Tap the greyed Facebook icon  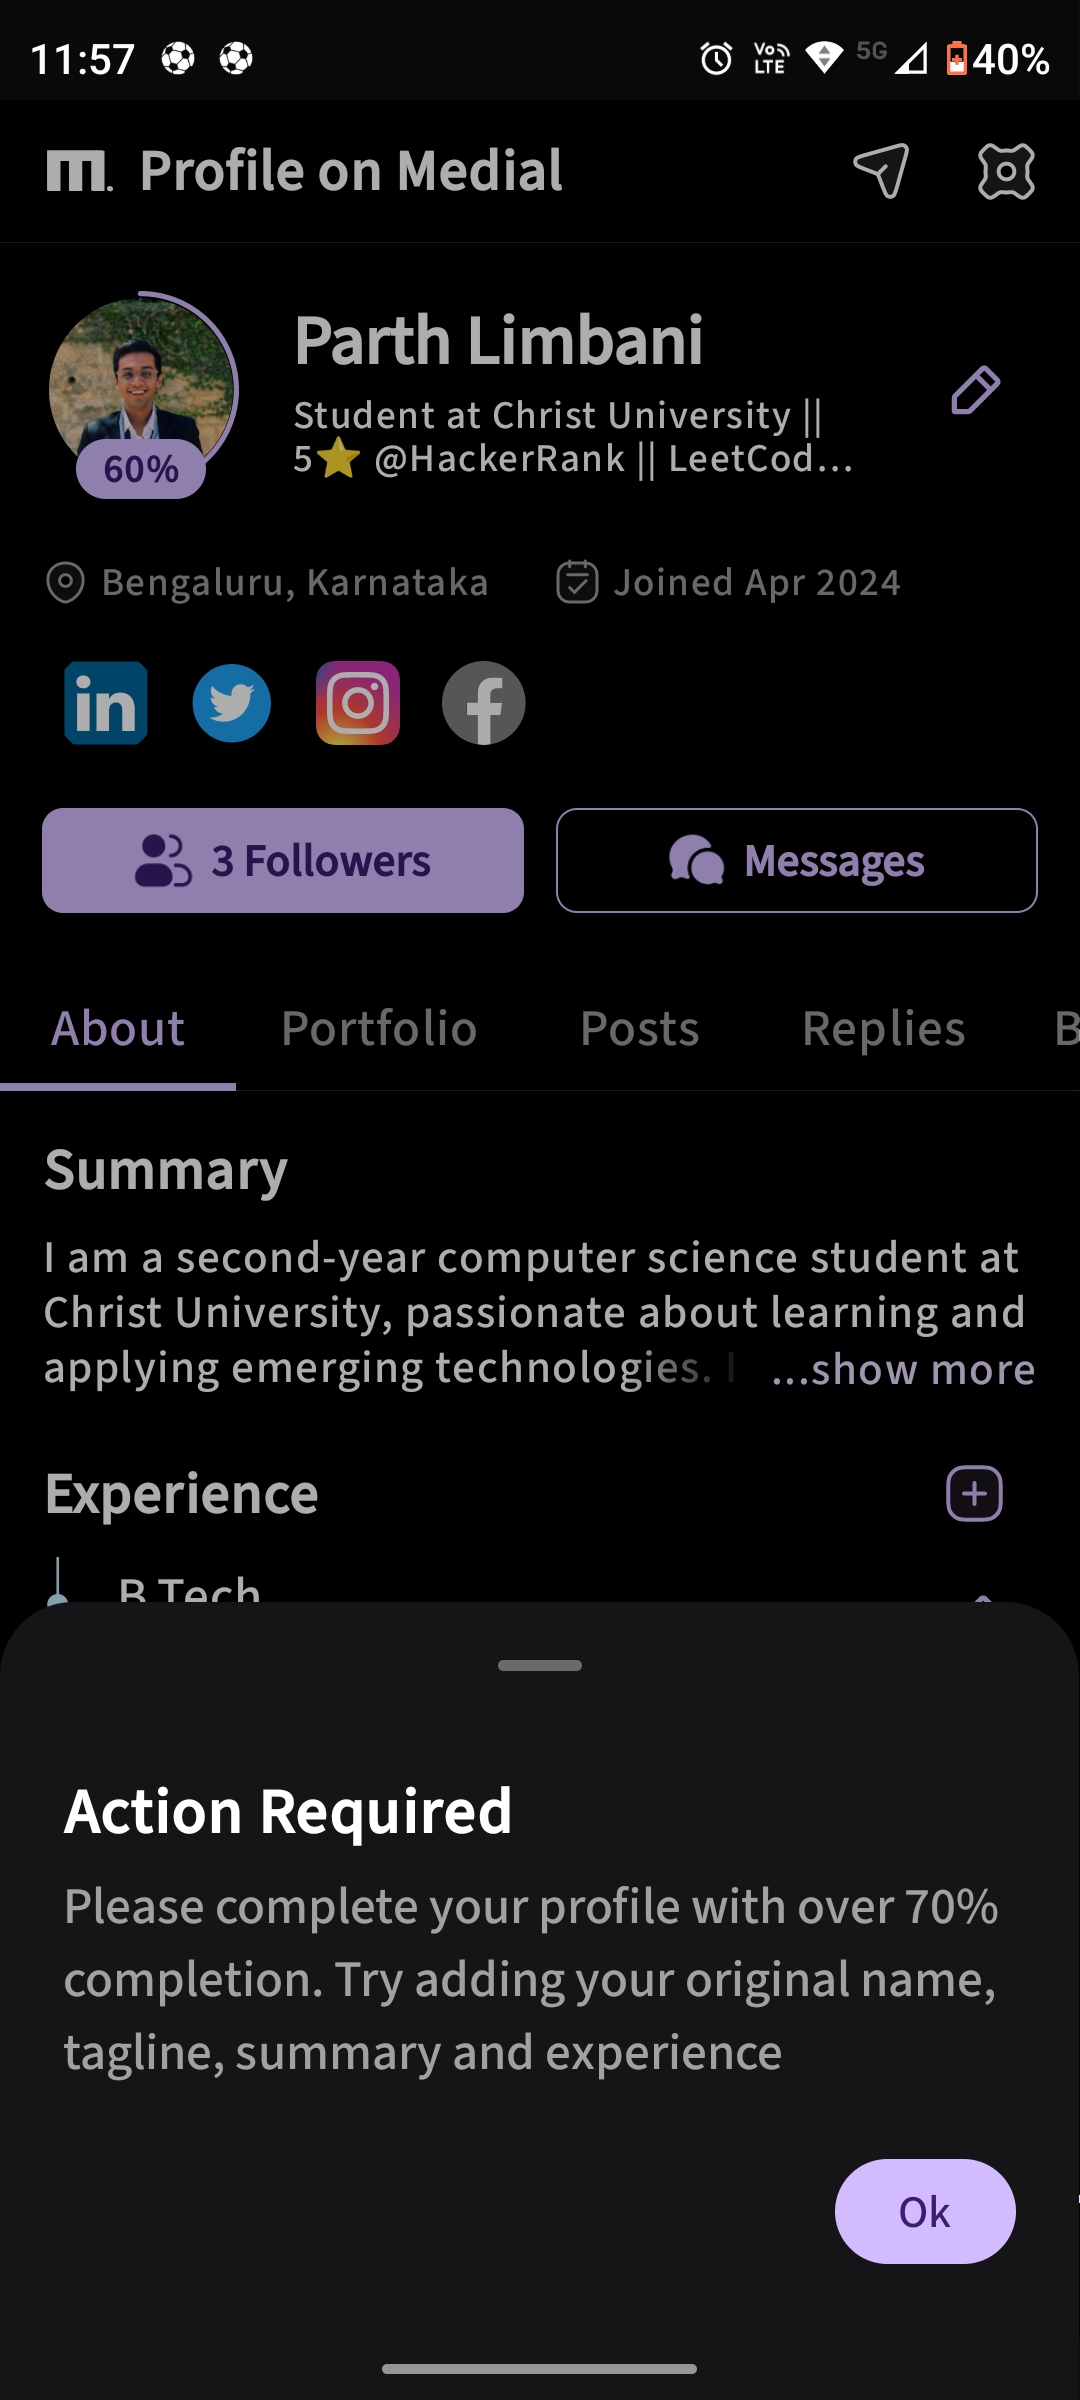pyautogui.click(x=484, y=703)
